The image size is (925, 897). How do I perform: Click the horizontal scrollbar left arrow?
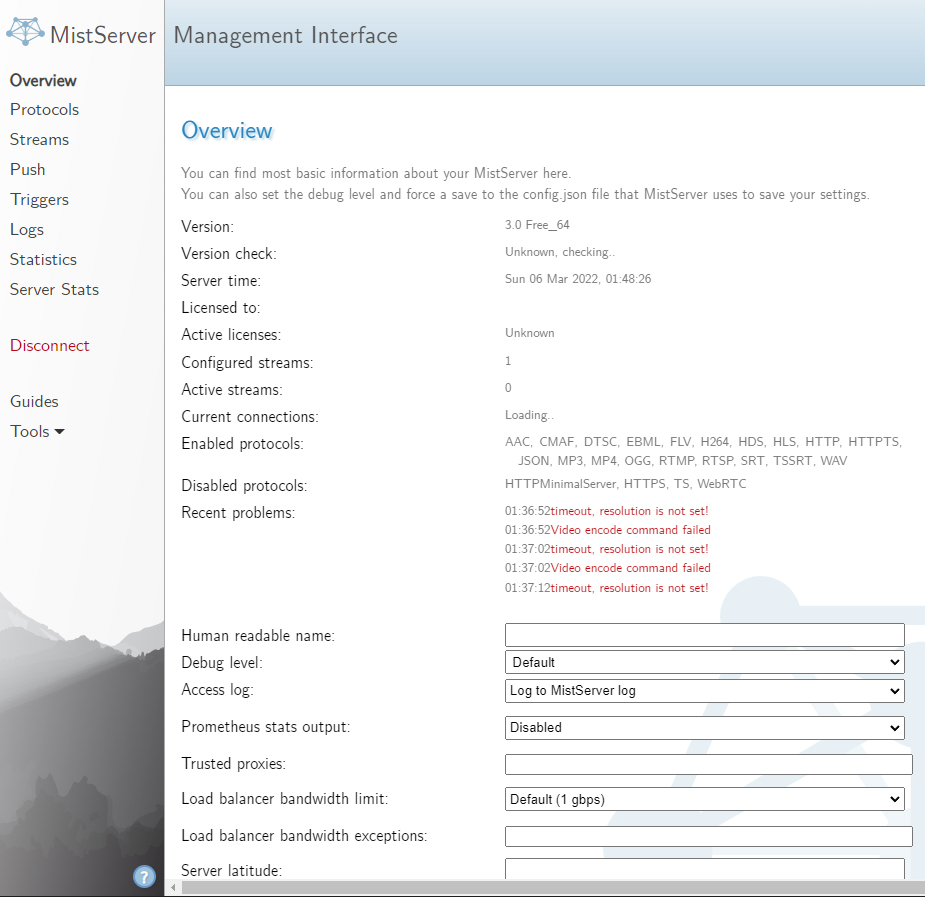173,887
